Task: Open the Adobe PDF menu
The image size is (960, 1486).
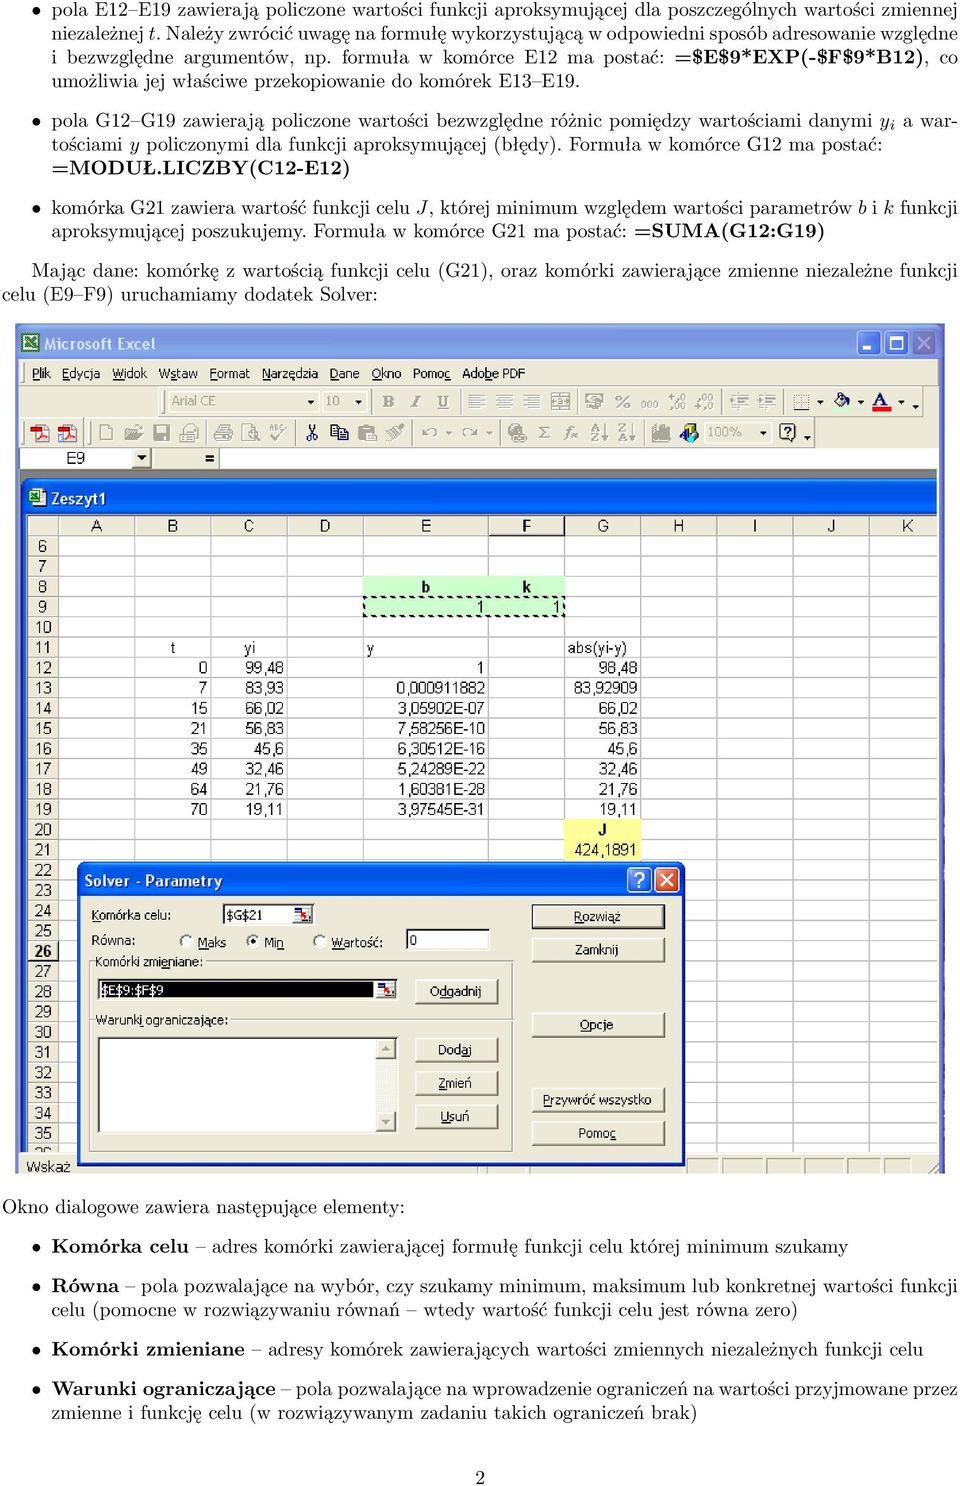Action: (x=494, y=373)
